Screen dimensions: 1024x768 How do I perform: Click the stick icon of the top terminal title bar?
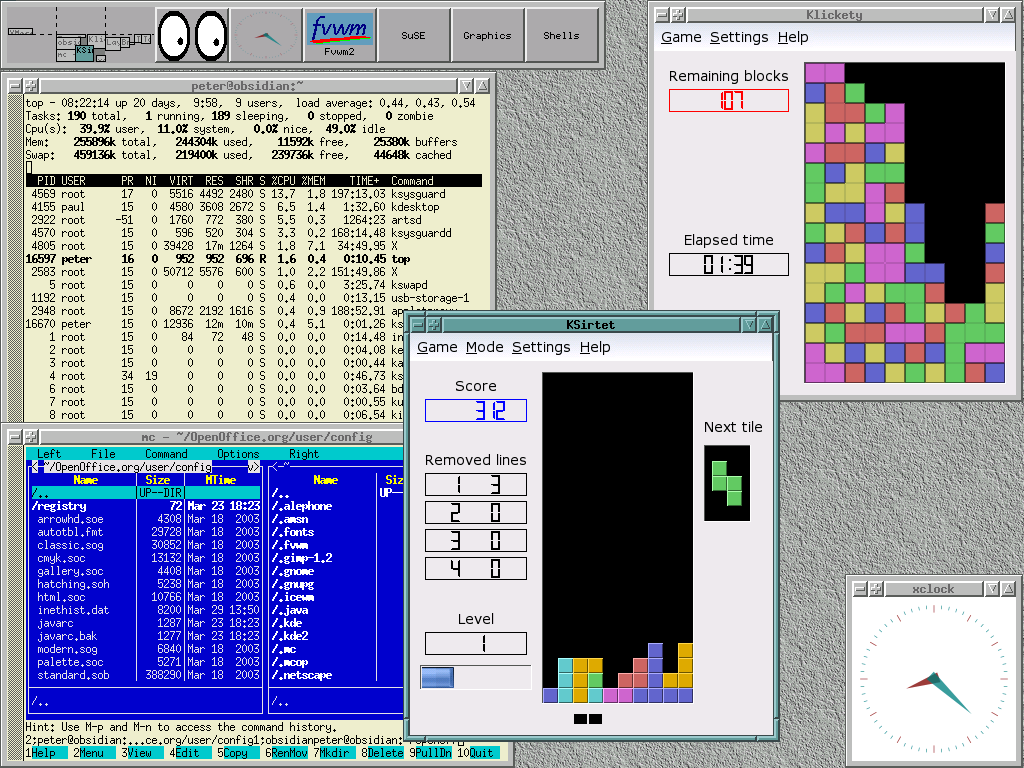(x=30, y=86)
